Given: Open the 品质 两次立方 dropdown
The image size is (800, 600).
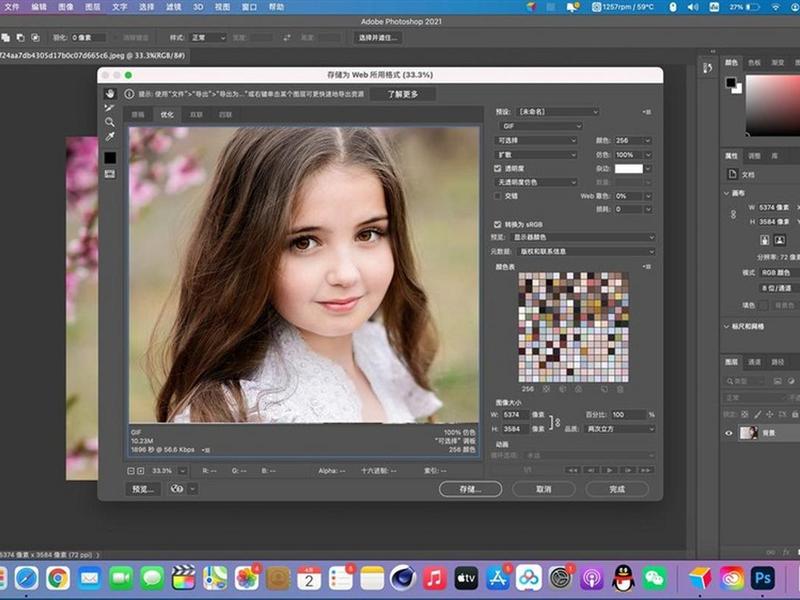Looking at the screenshot, I should 619,429.
